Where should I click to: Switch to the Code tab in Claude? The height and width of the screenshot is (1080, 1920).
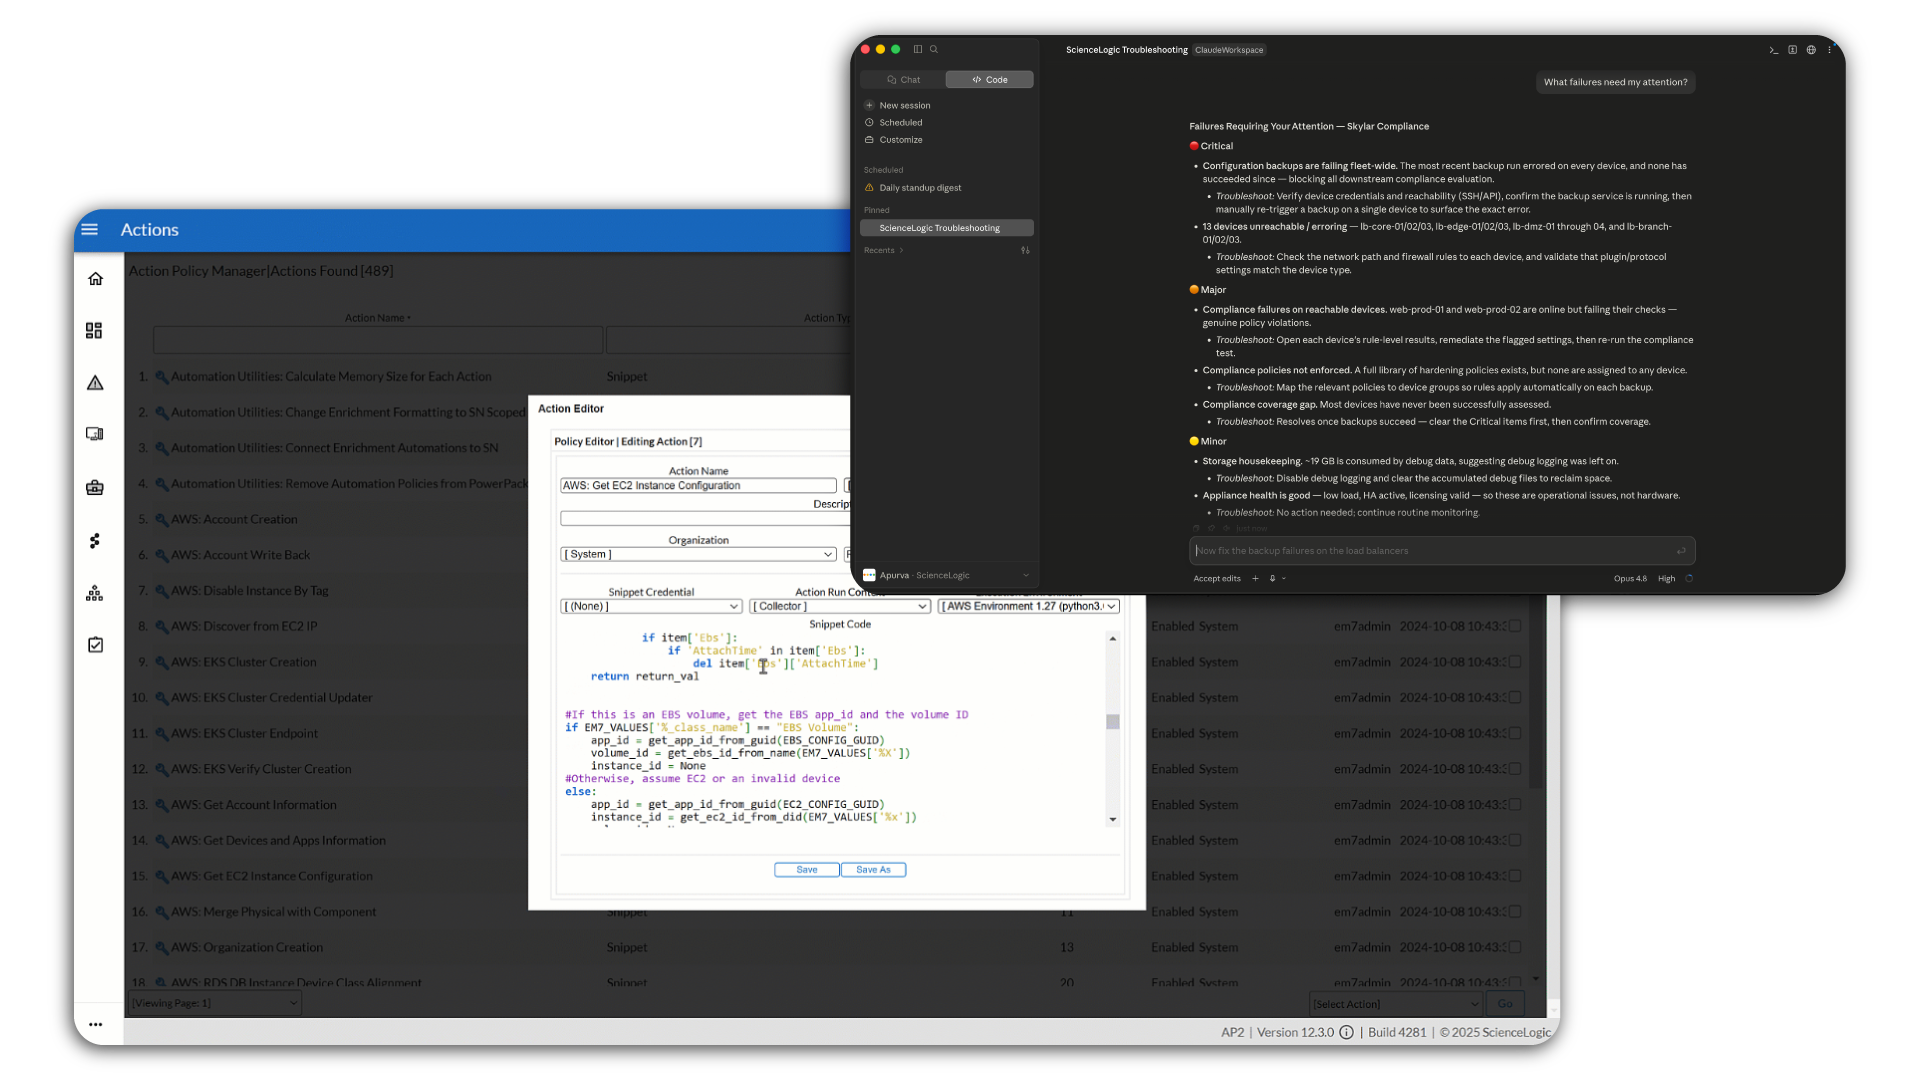point(989,80)
